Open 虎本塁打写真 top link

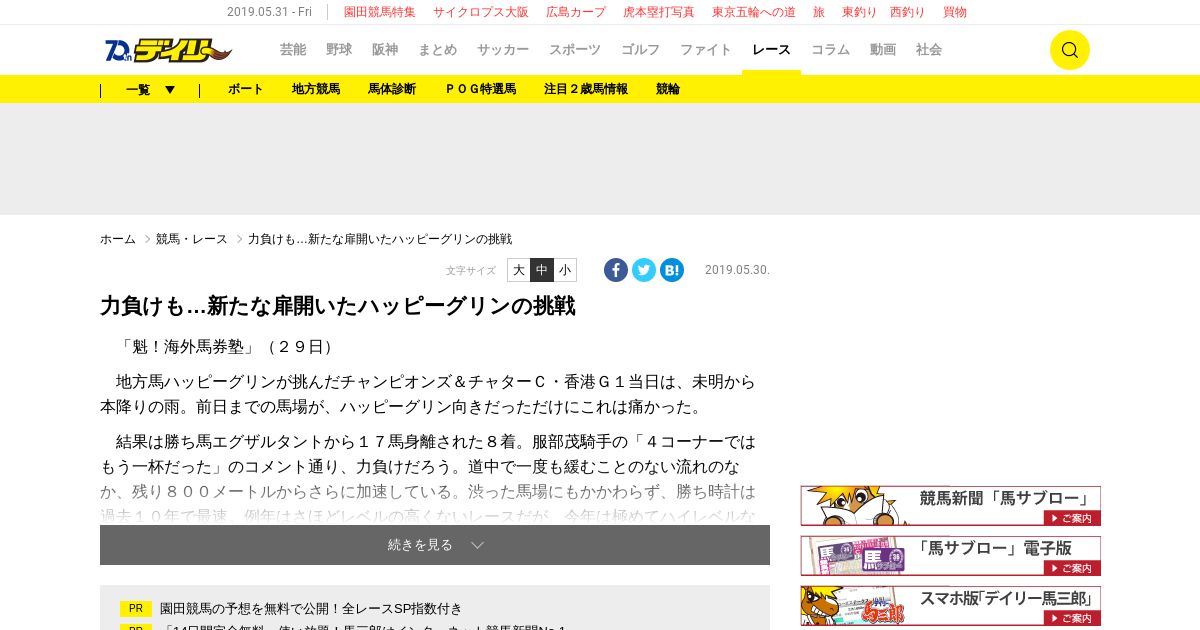[659, 12]
